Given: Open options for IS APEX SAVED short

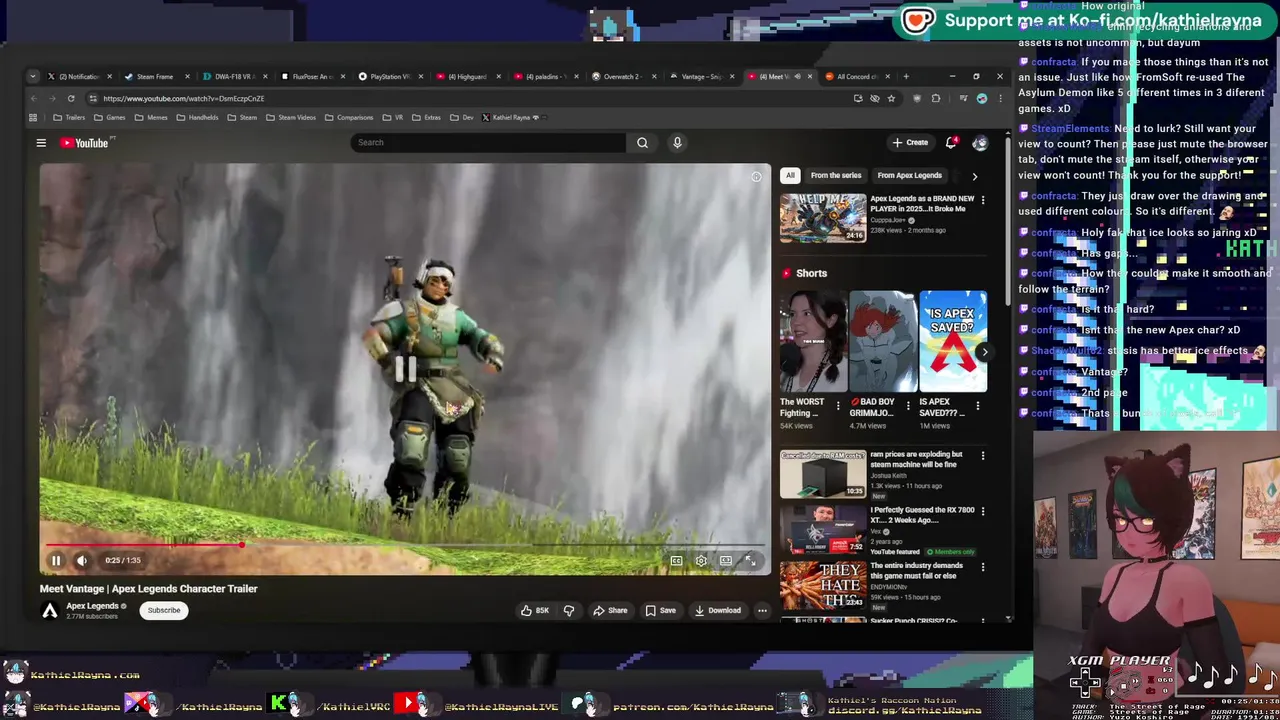Looking at the screenshot, I should pos(978,406).
